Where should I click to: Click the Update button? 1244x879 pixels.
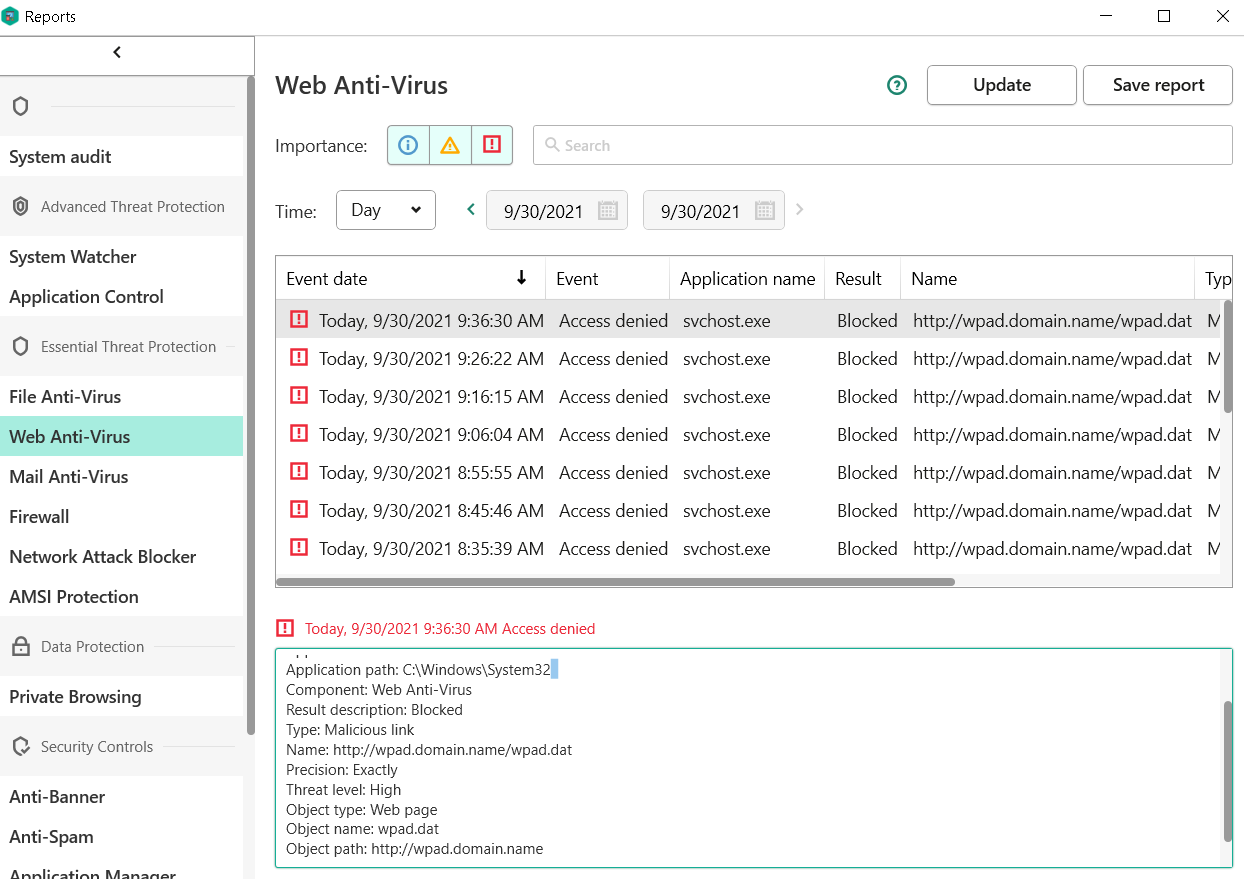click(x=1002, y=85)
